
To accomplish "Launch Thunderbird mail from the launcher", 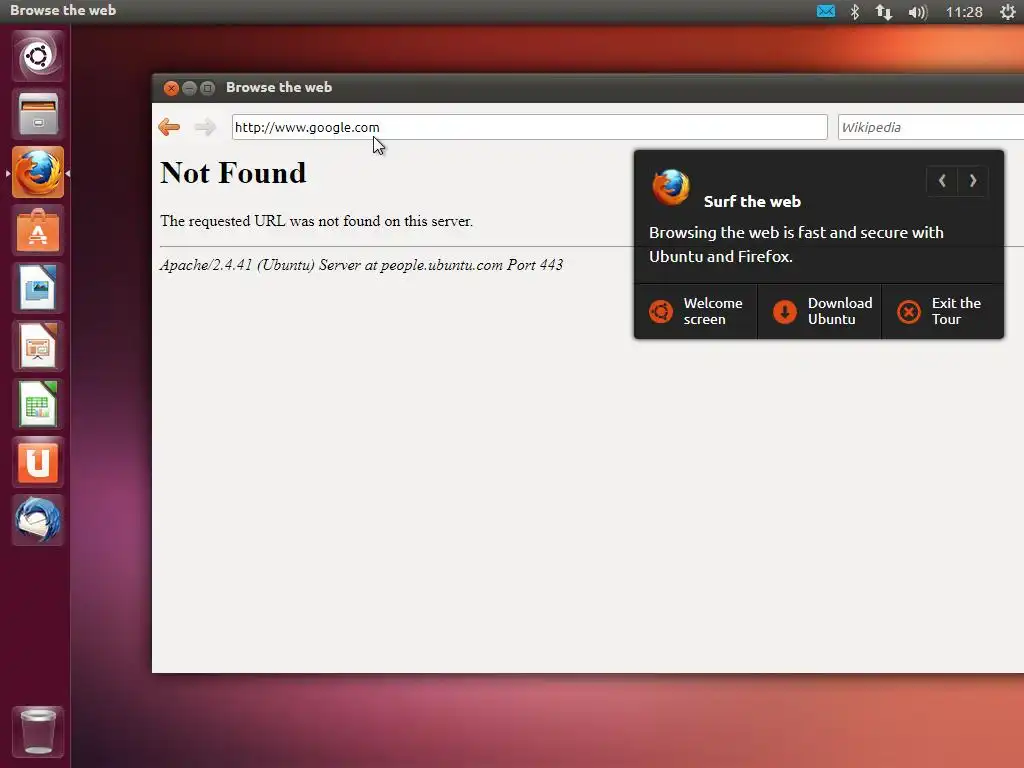I will (x=38, y=520).
